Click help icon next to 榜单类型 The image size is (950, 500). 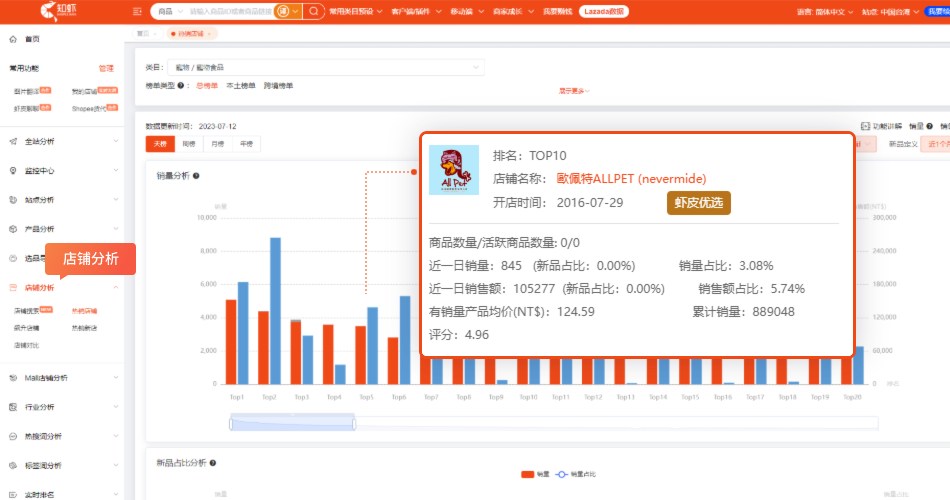point(181,86)
